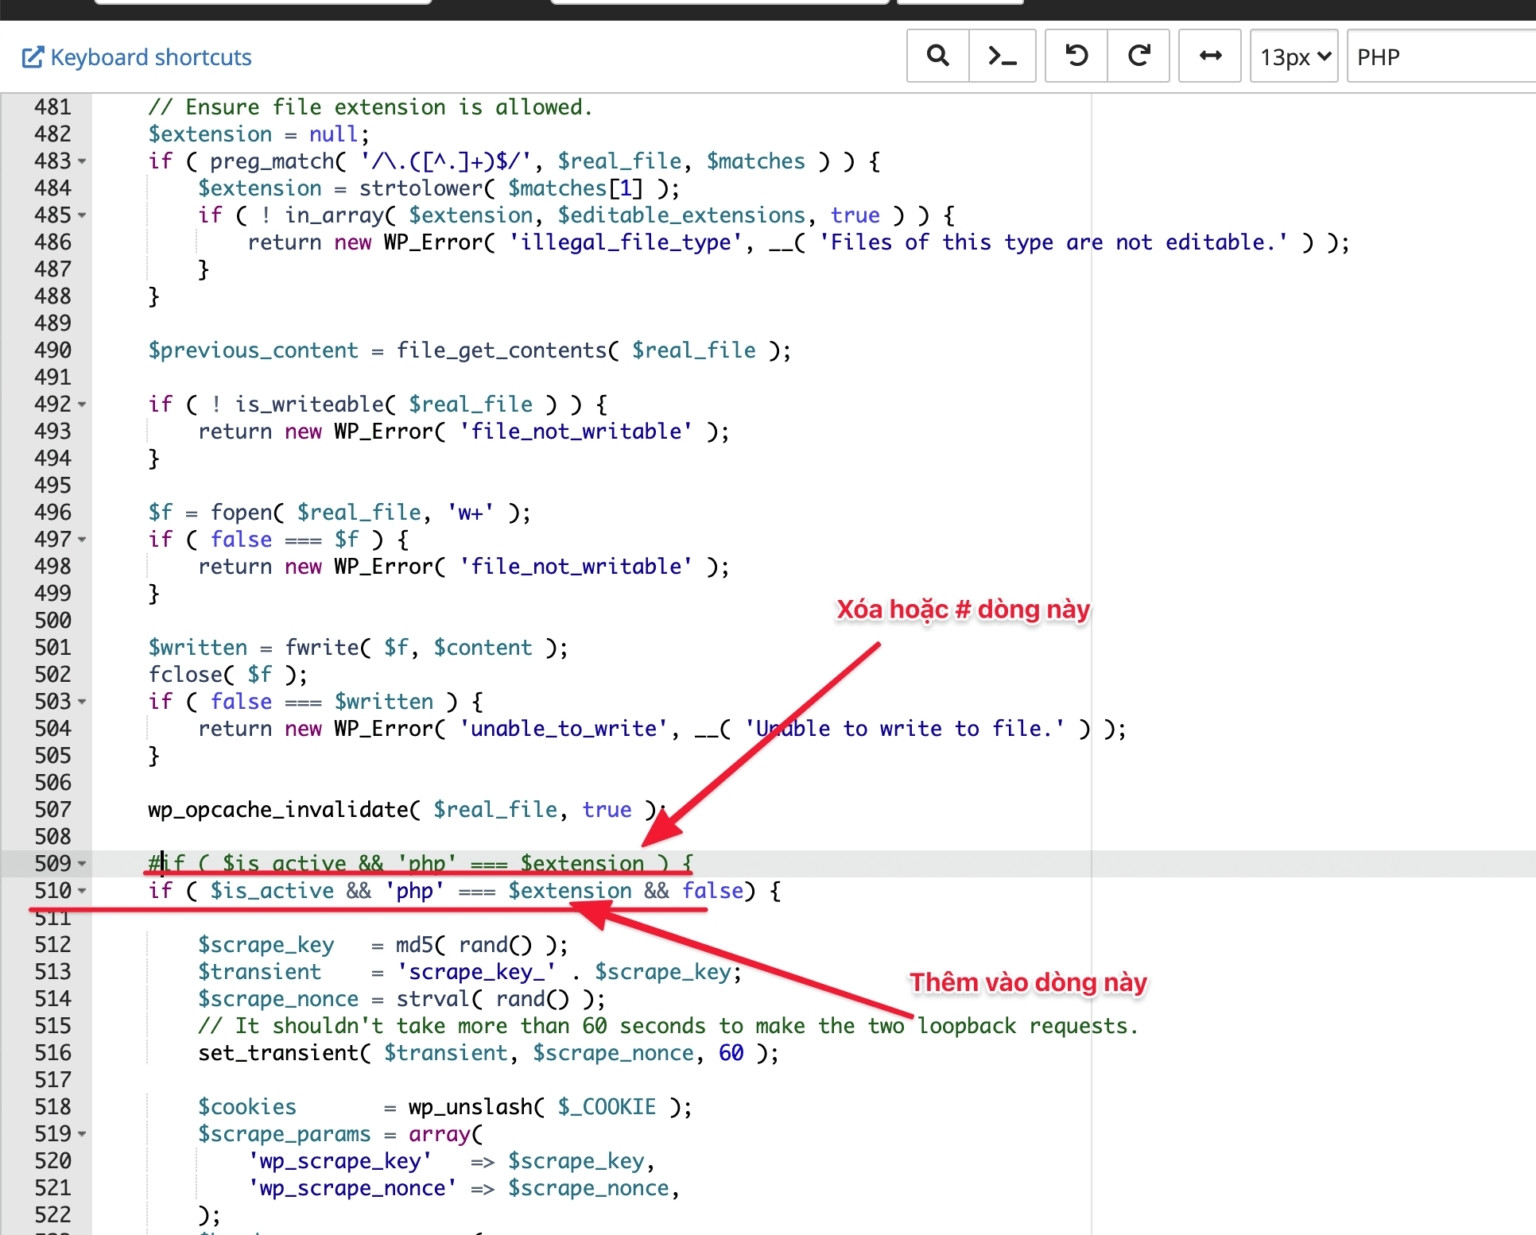Viewport: 1536px width, 1235px height.
Task: Open the Keyboard shortcuts link
Action: [x=150, y=56]
